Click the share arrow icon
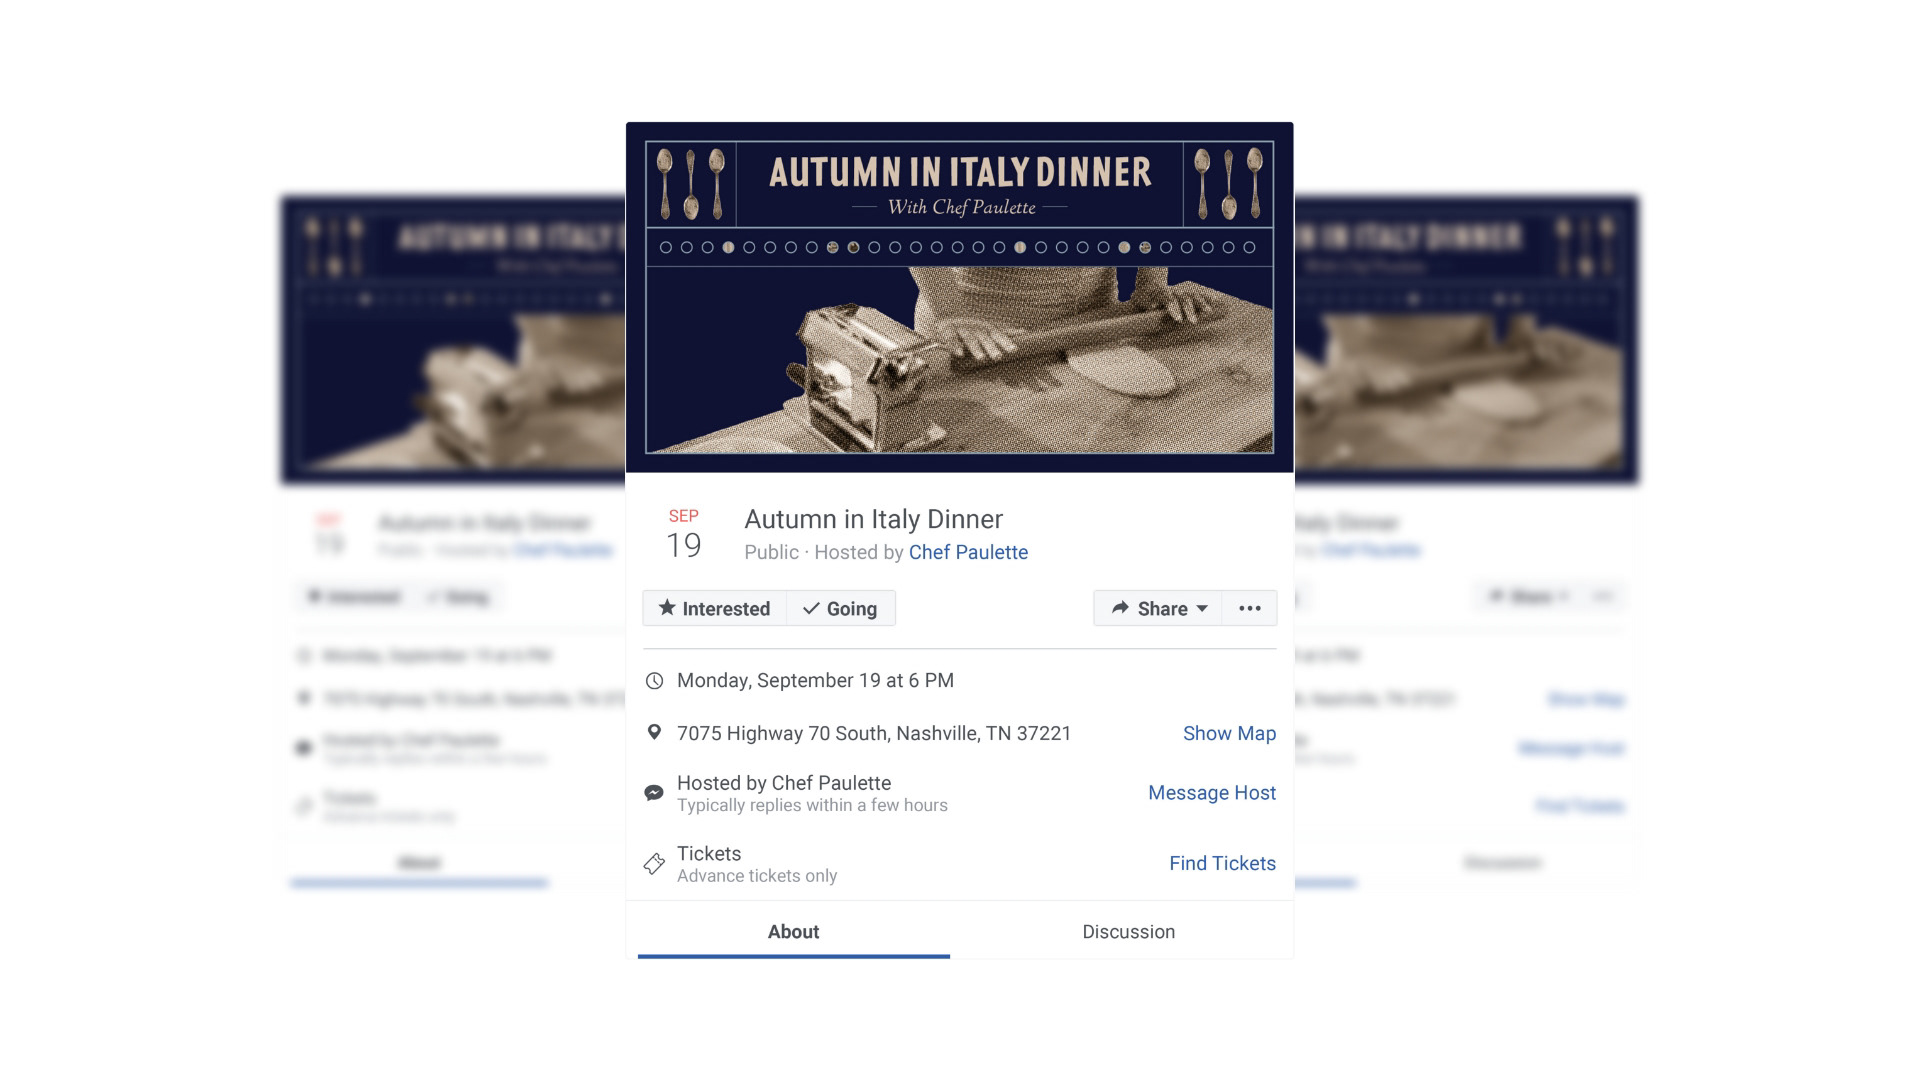Viewport: 1920px width, 1080px height. coord(1120,608)
